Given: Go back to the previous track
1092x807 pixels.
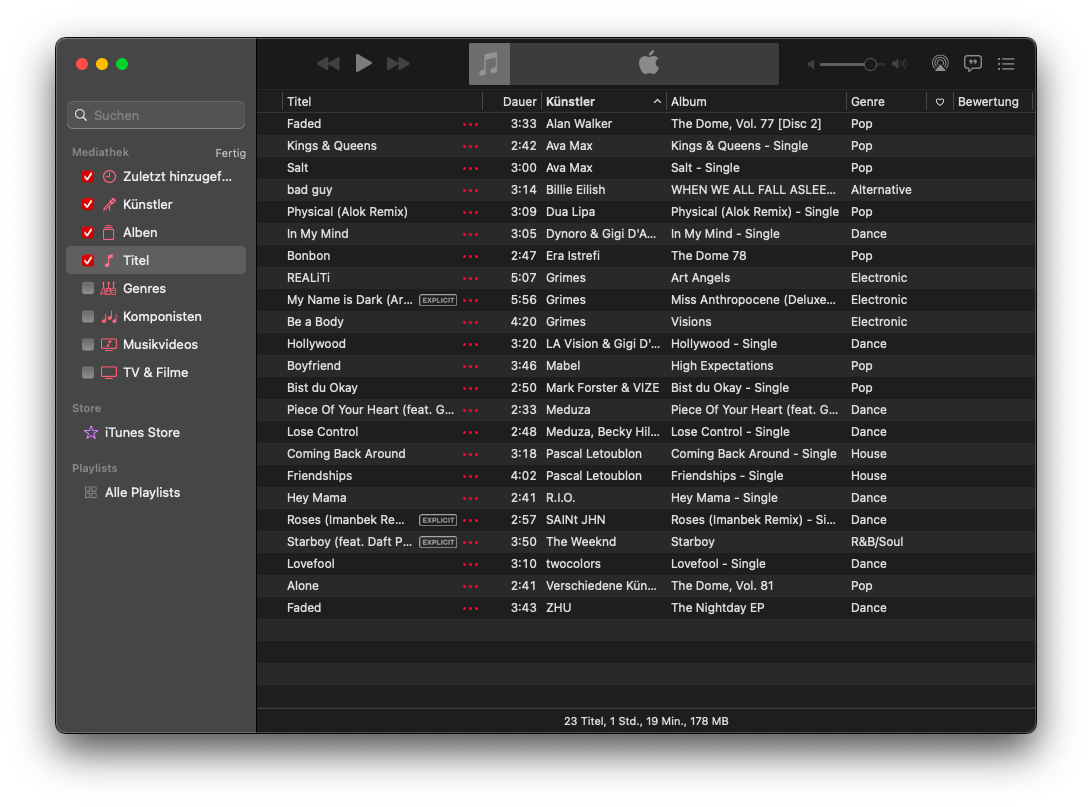Looking at the screenshot, I should pos(328,64).
